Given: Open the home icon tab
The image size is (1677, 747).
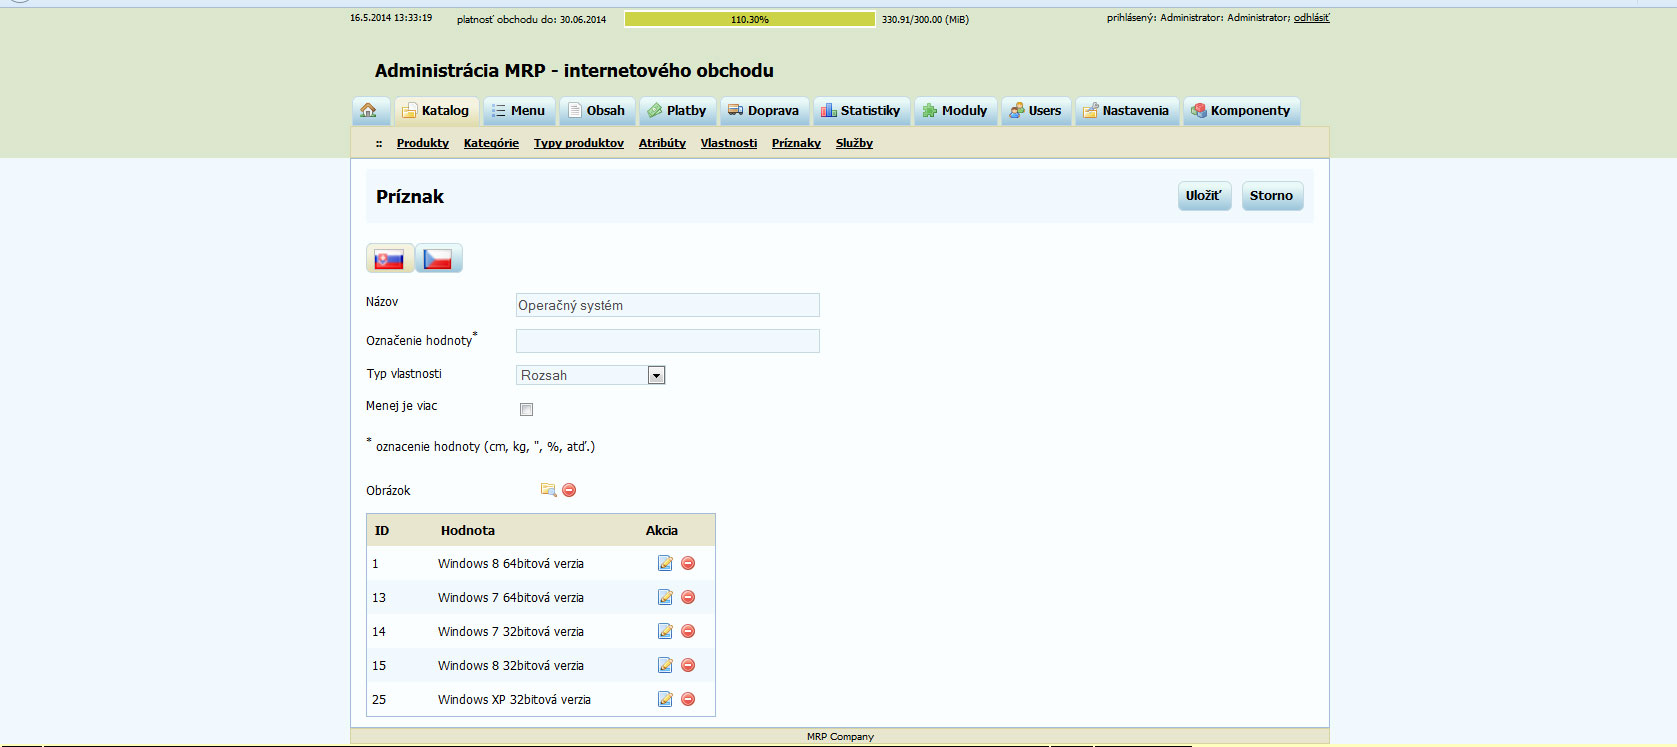Looking at the screenshot, I should click(369, 111).
